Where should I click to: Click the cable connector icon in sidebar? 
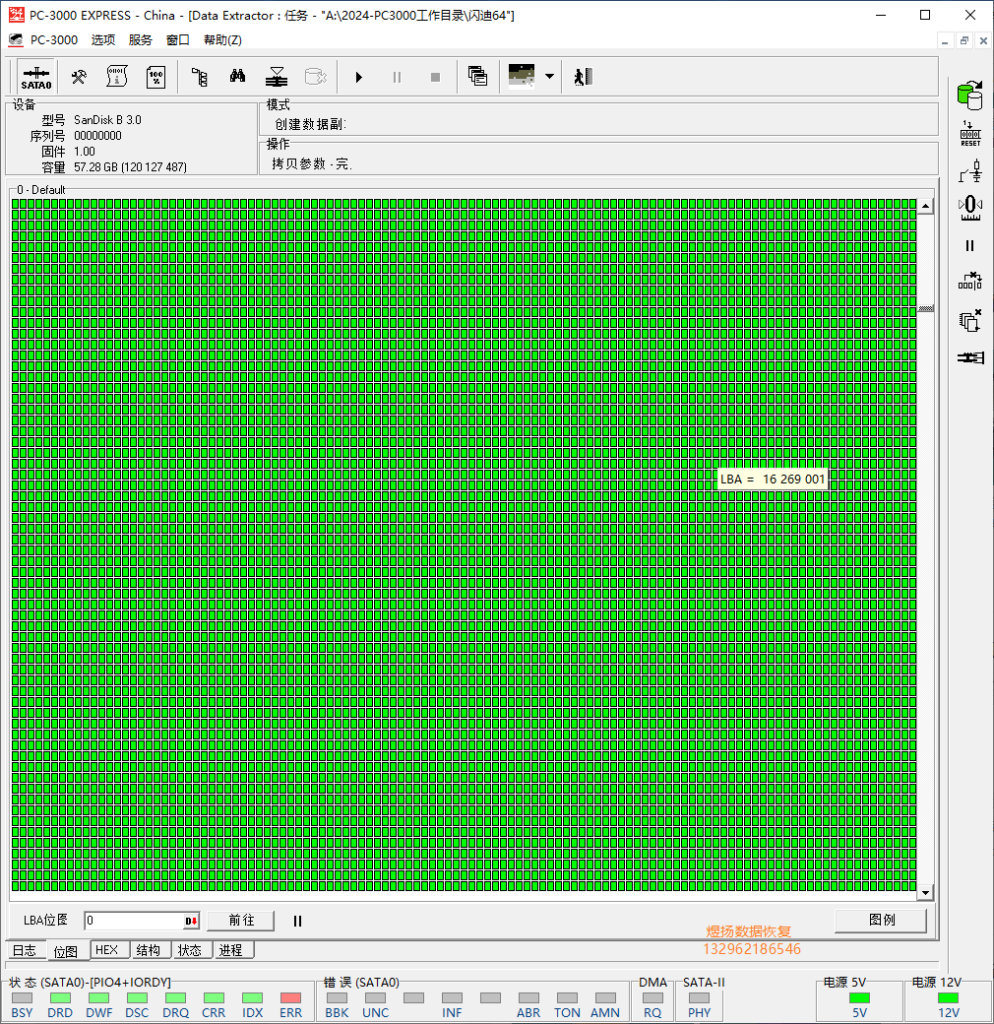[970, 358]
